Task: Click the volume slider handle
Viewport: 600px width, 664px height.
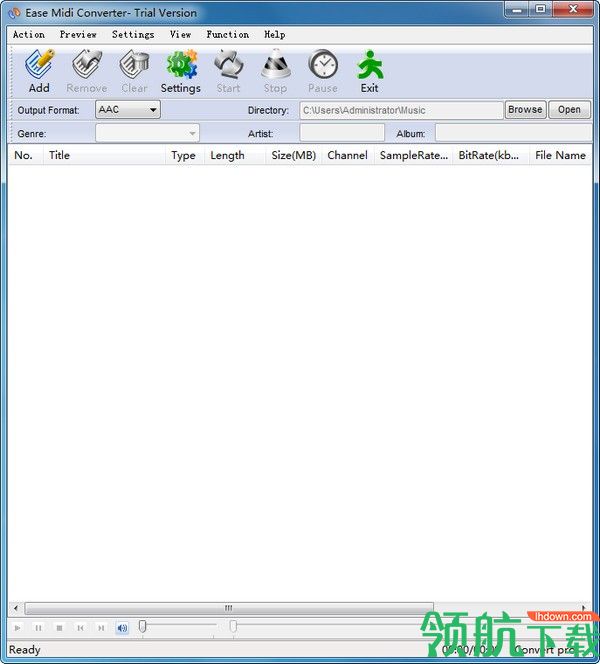Action: (143, 626)
